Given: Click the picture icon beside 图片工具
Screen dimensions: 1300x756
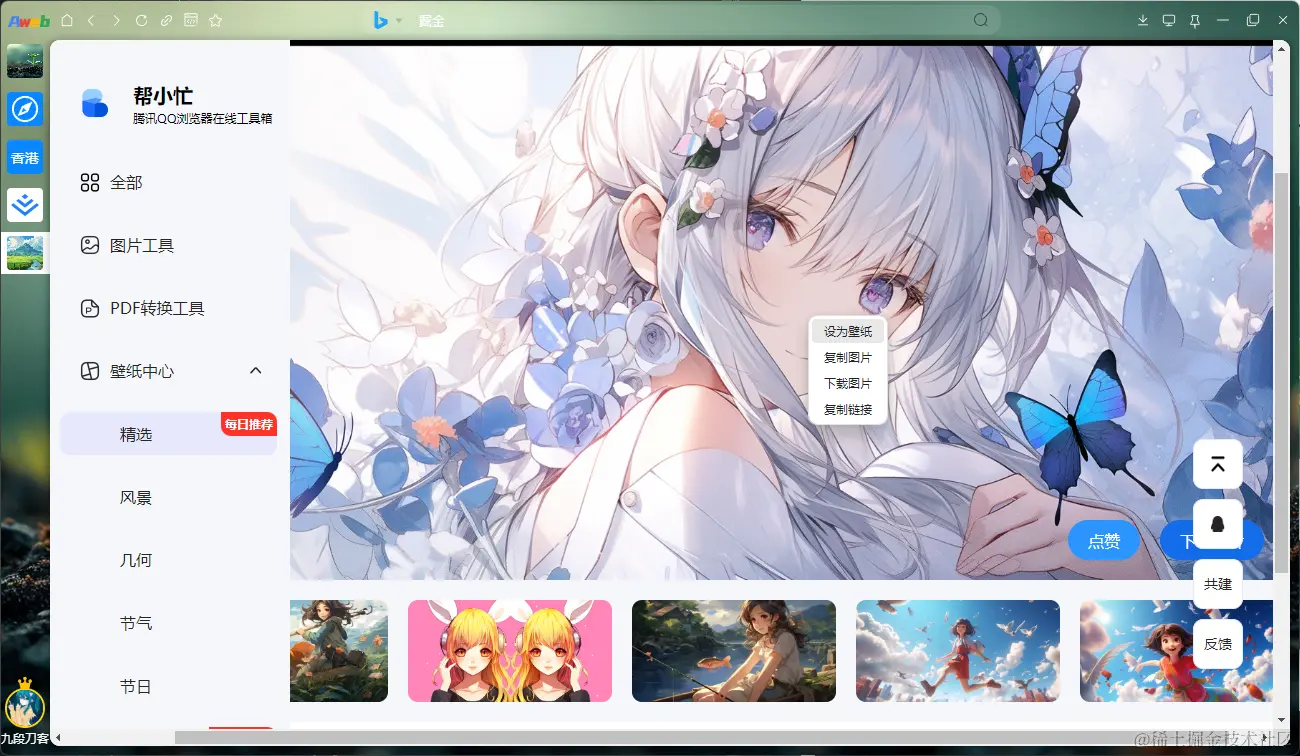Looking at the screenshot, I should click(90, 246).
